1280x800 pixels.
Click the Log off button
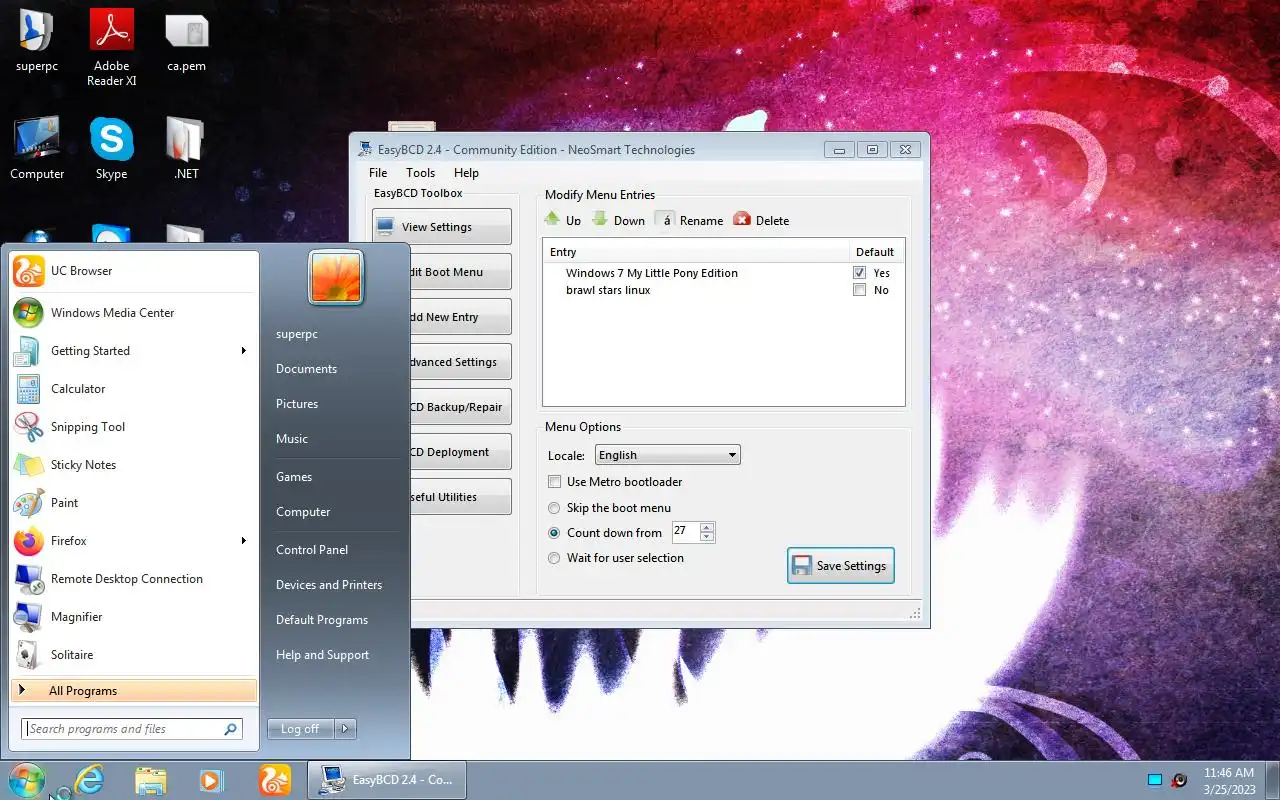(300, 729)
